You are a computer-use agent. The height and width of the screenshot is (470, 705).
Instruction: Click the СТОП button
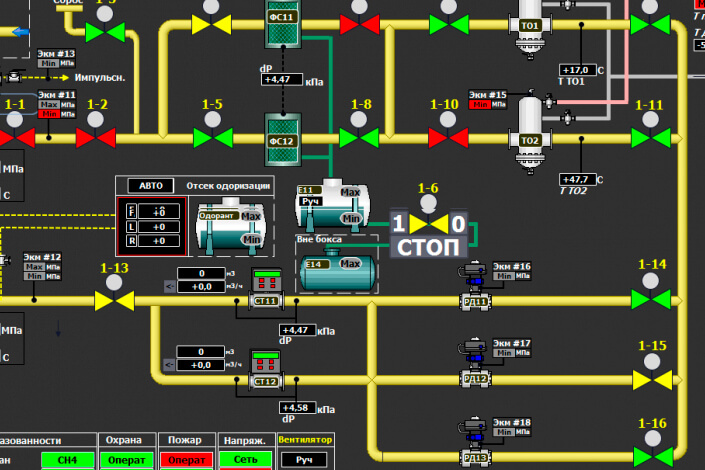428,247
